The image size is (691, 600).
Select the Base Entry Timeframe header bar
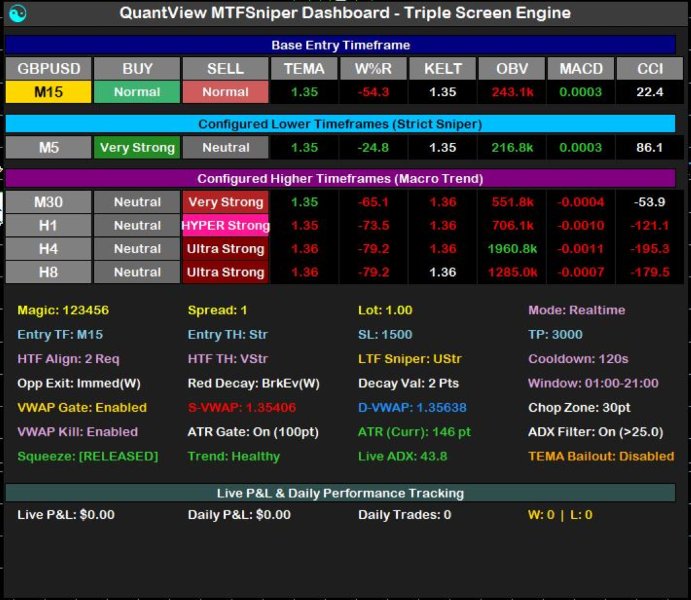340,45
